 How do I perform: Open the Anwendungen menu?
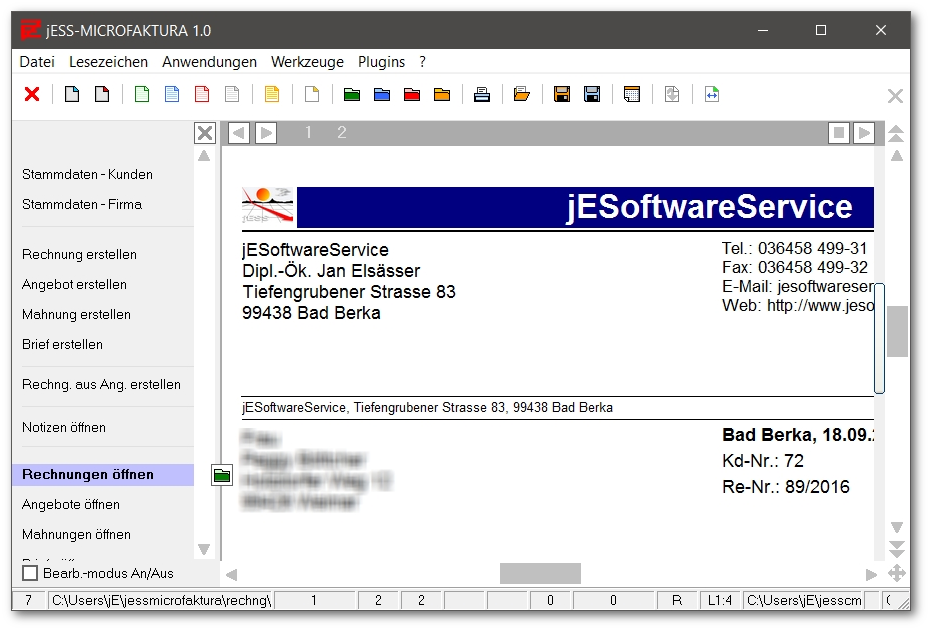(209, 62)
